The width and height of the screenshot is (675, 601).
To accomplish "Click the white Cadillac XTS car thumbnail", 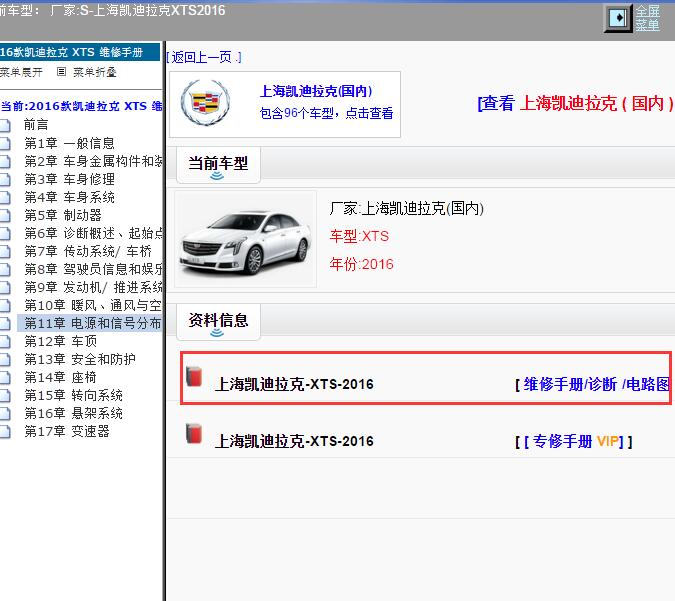I will [x=245, y=239].
